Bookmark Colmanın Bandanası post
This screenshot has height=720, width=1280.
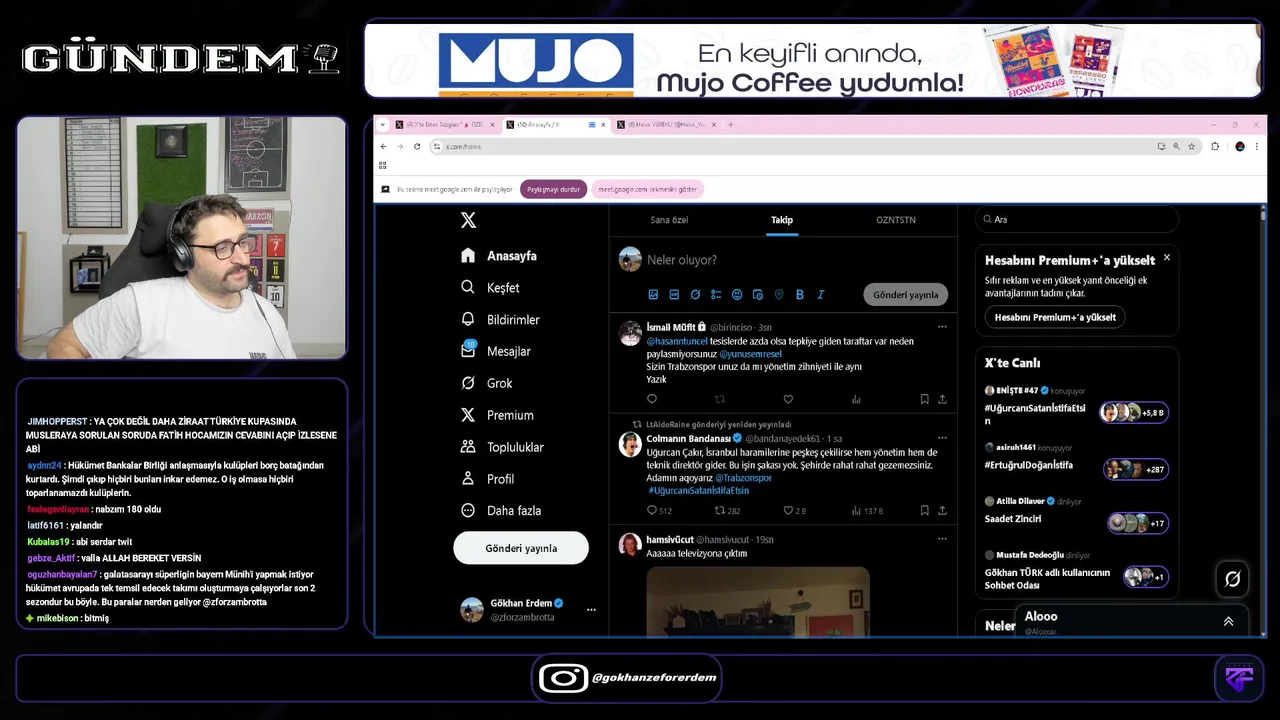(x=924, y=510)
